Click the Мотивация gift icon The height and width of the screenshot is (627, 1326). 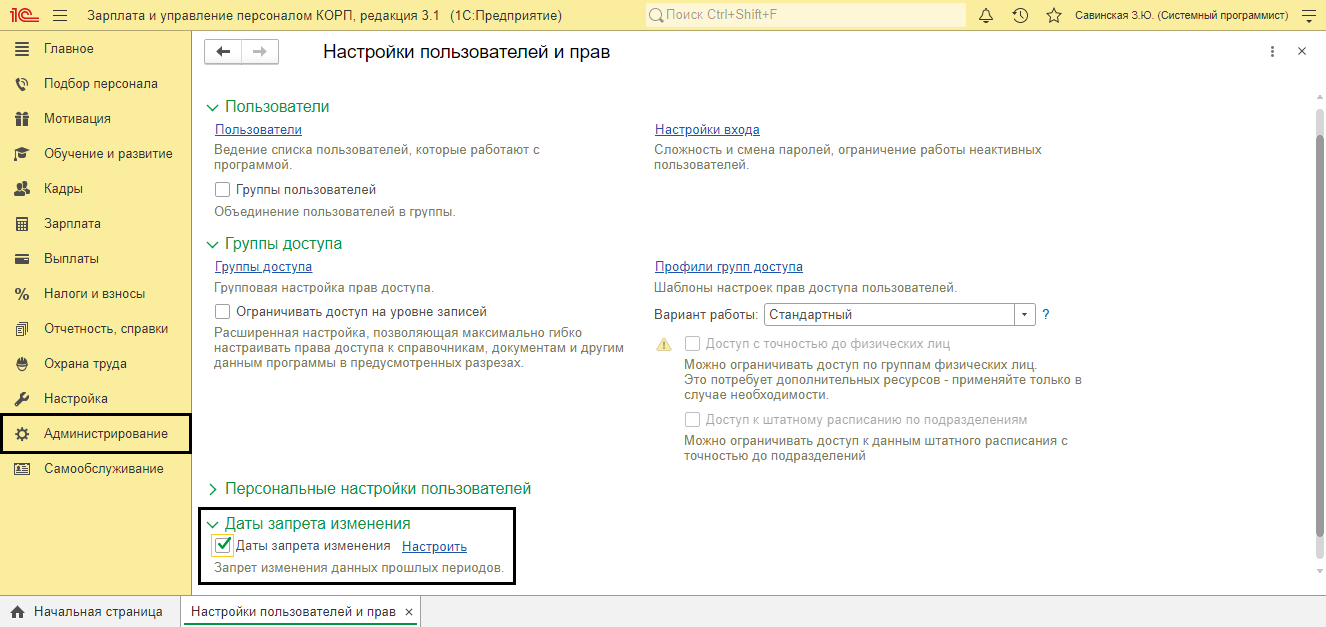pos(22,119)
